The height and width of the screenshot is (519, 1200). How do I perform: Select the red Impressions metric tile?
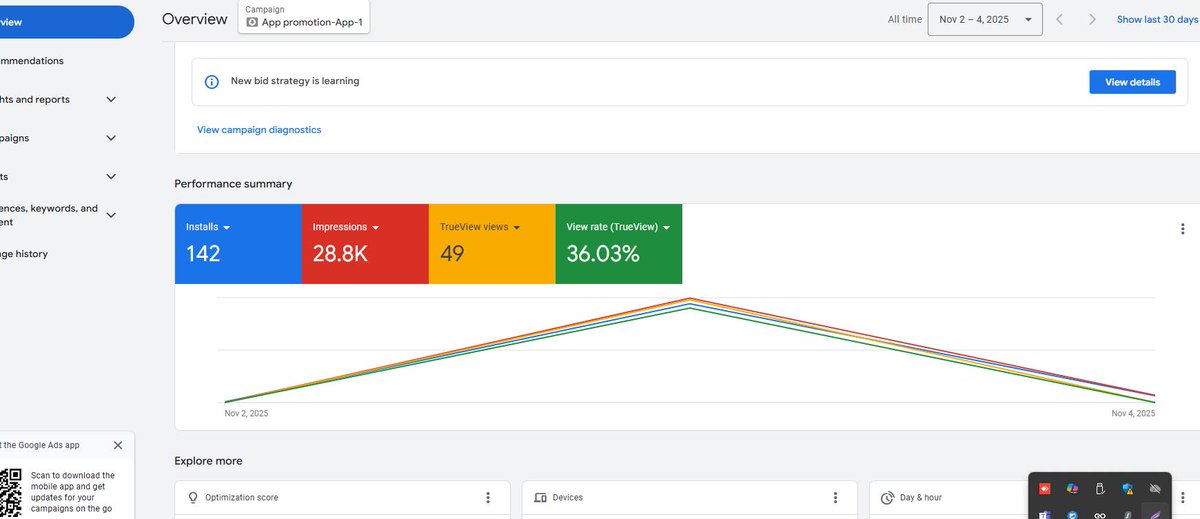(x=365, y=244)
